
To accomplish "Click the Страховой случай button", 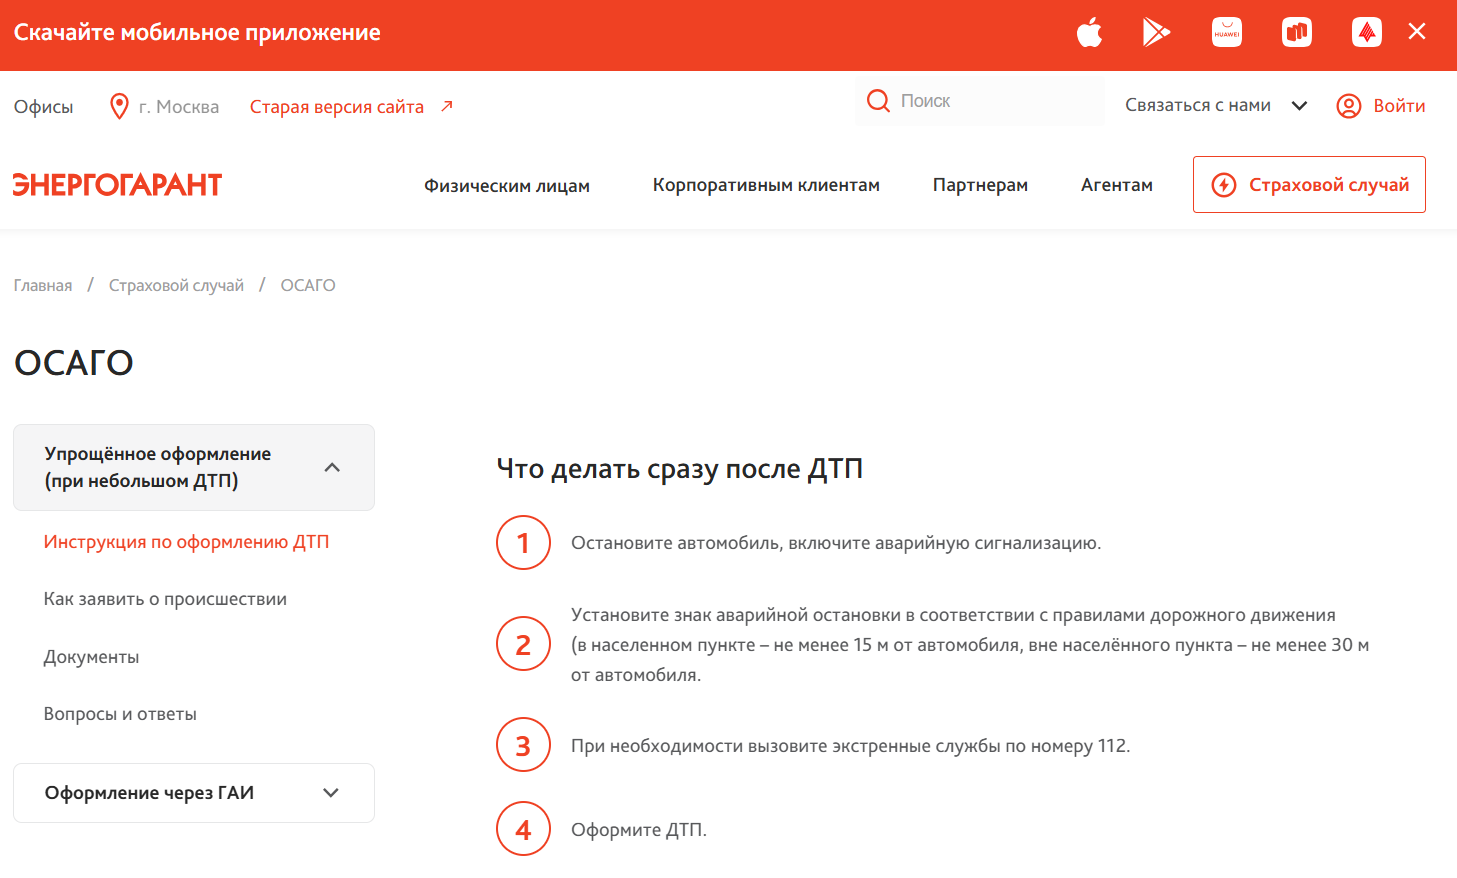I will 1309,185.
